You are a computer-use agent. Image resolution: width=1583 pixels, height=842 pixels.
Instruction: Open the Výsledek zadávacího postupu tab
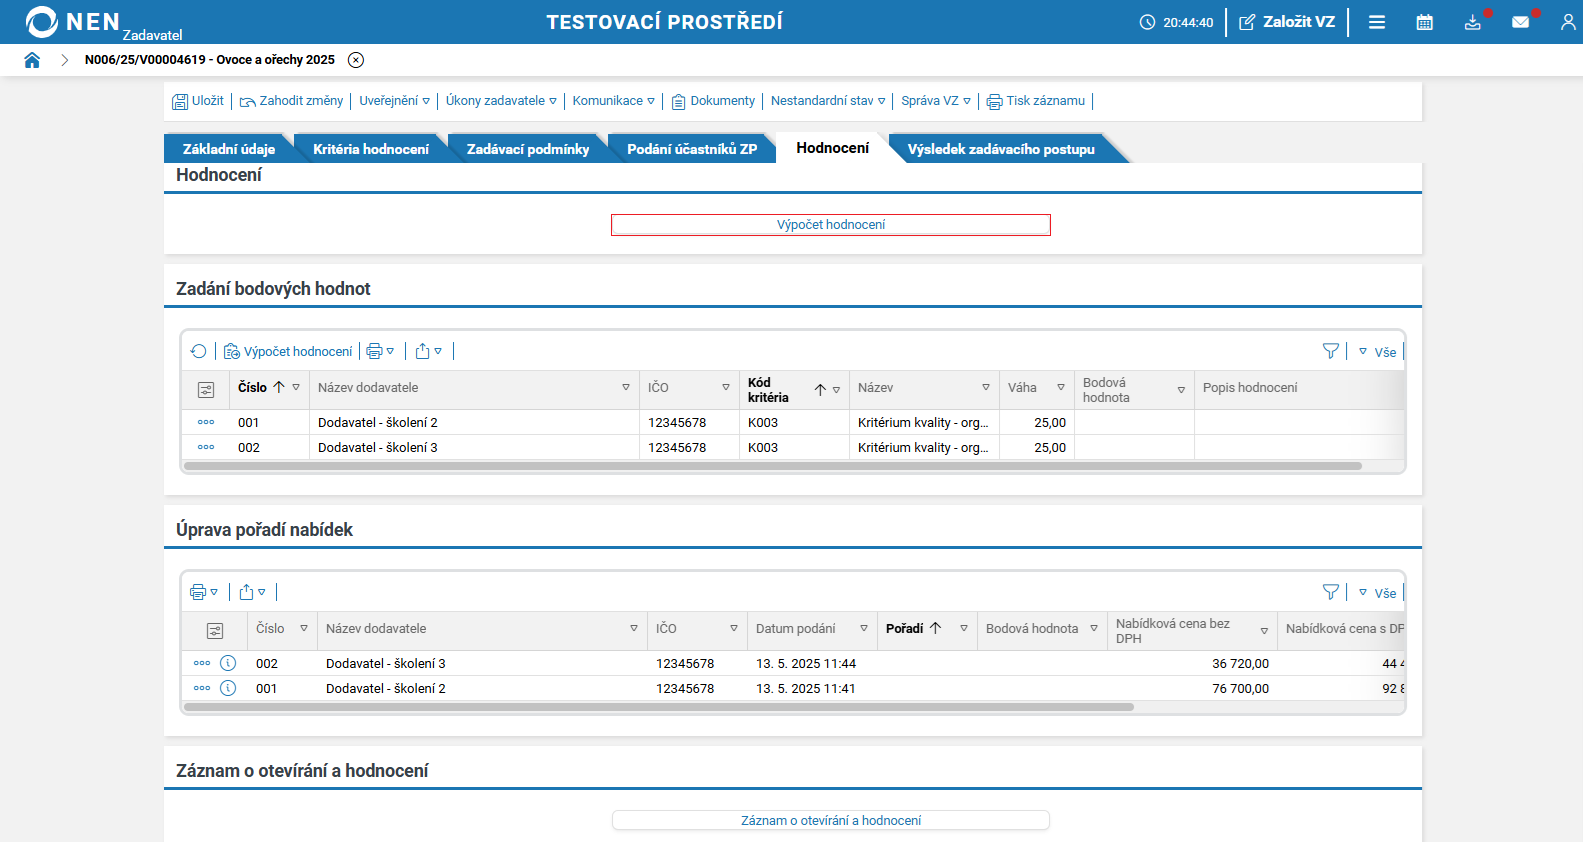(1000, 149)
